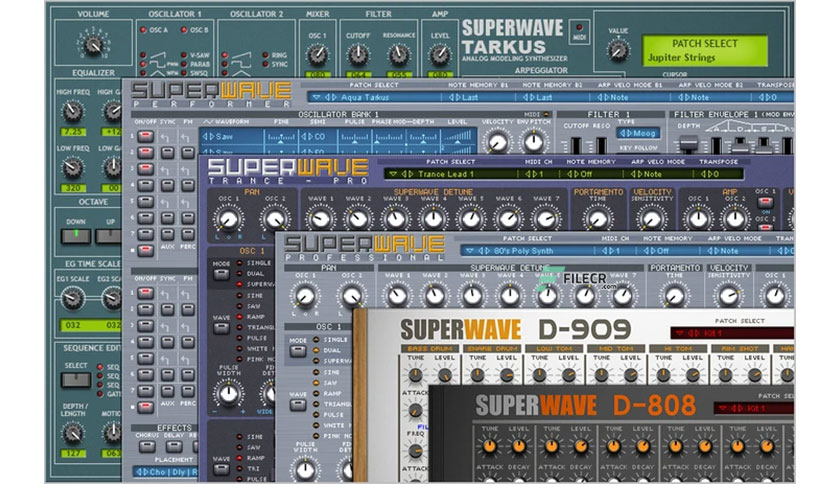The height and width of the screenshot is (484, 836).
Task: Click the Chorus effect button in Performer
Action: point(147,446)
